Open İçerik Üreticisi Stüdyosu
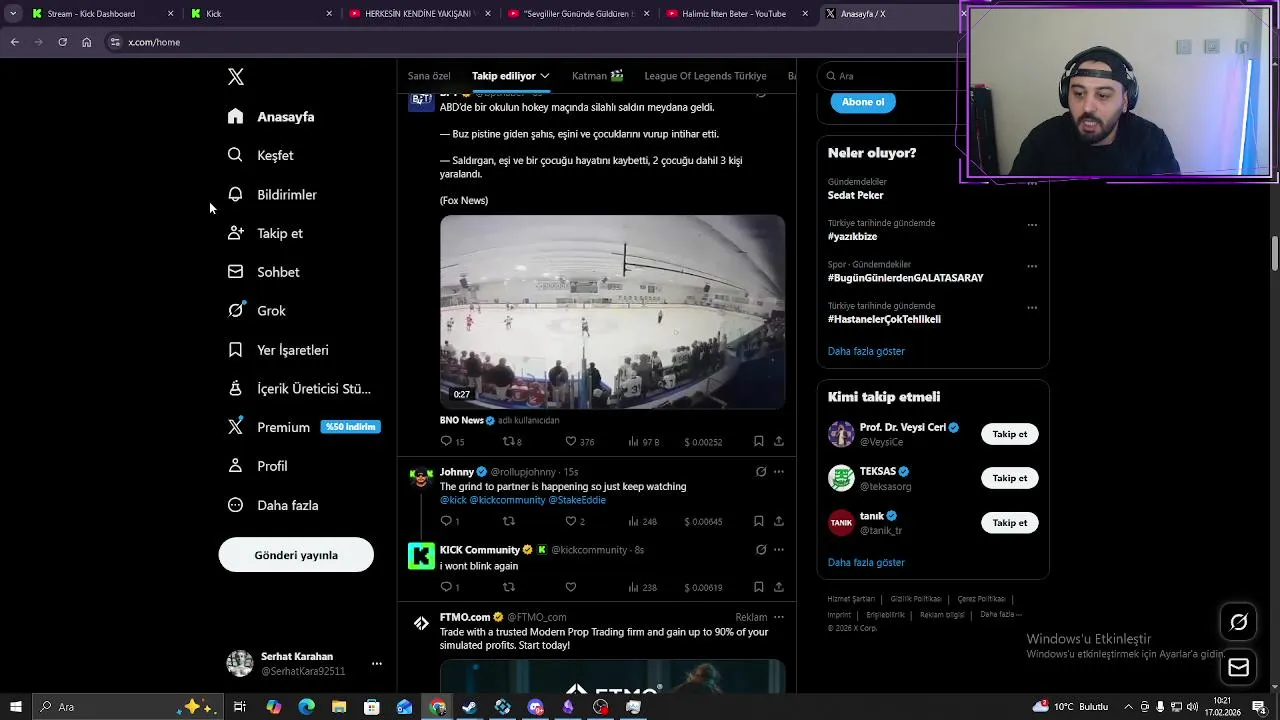1280x720 pixels. 299,388
